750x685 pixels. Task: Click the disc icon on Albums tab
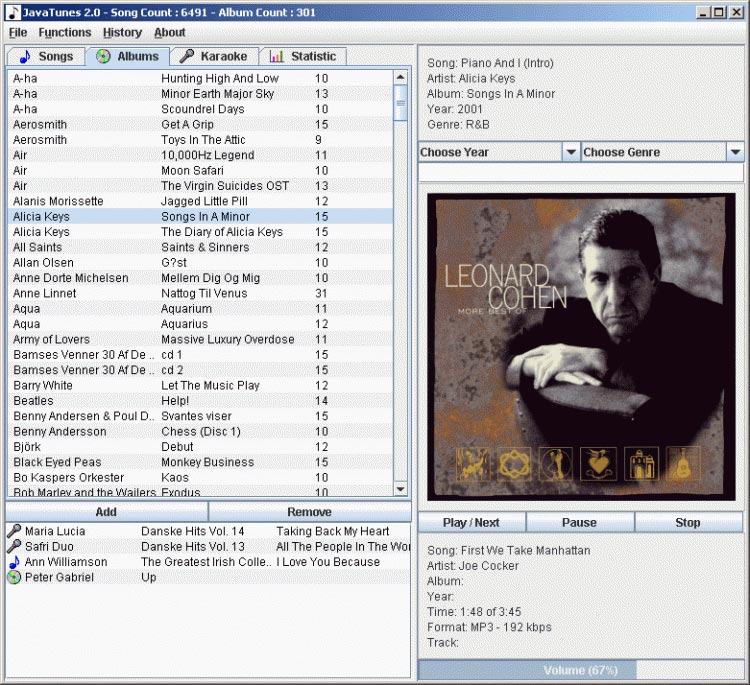pyautogui.click(x=103, y=56)
